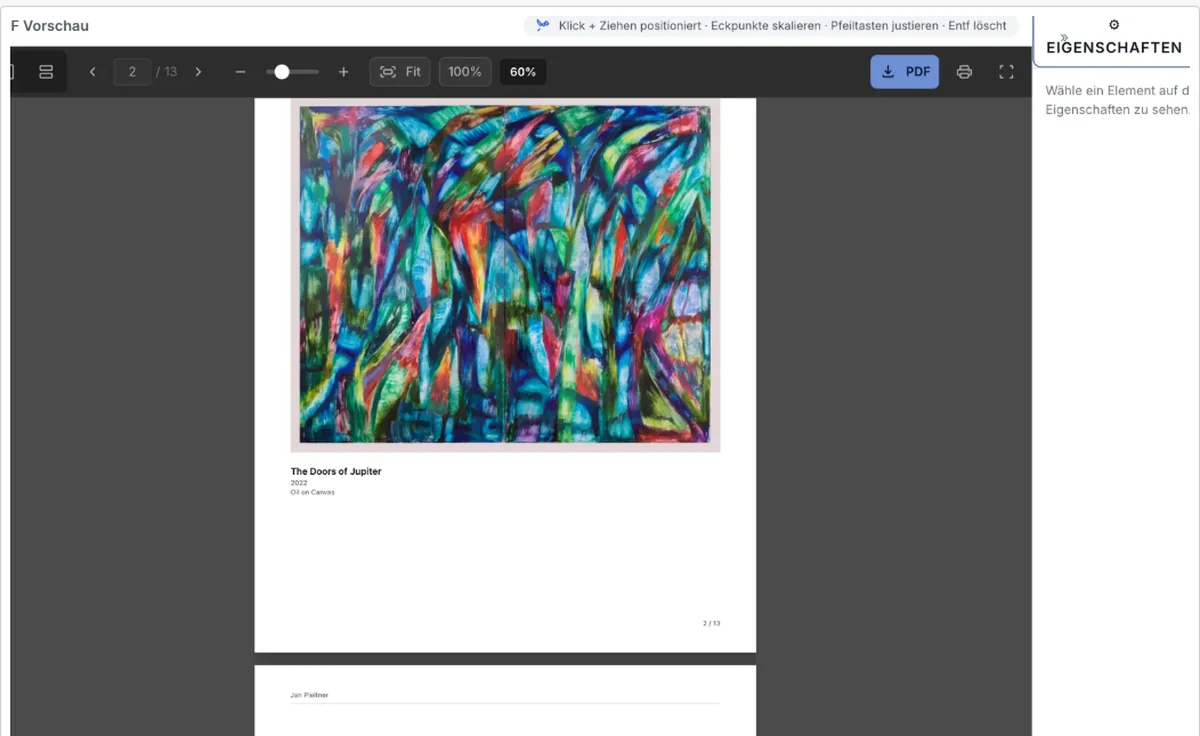This screenshot has height=736, width=1200.
Task: Download the document as PDF
Action: (x=905, y=72)
